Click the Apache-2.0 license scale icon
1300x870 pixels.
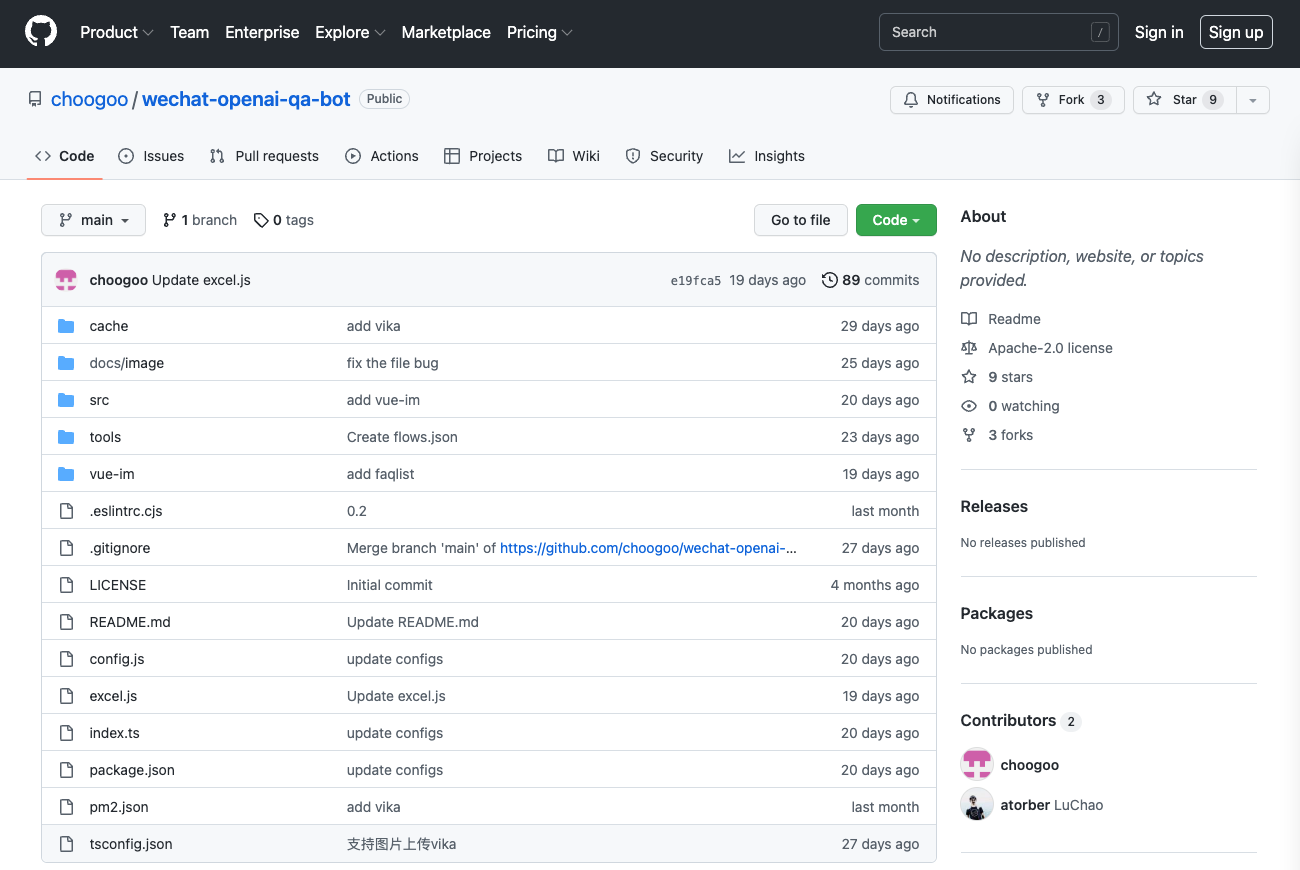pos(968,348)
